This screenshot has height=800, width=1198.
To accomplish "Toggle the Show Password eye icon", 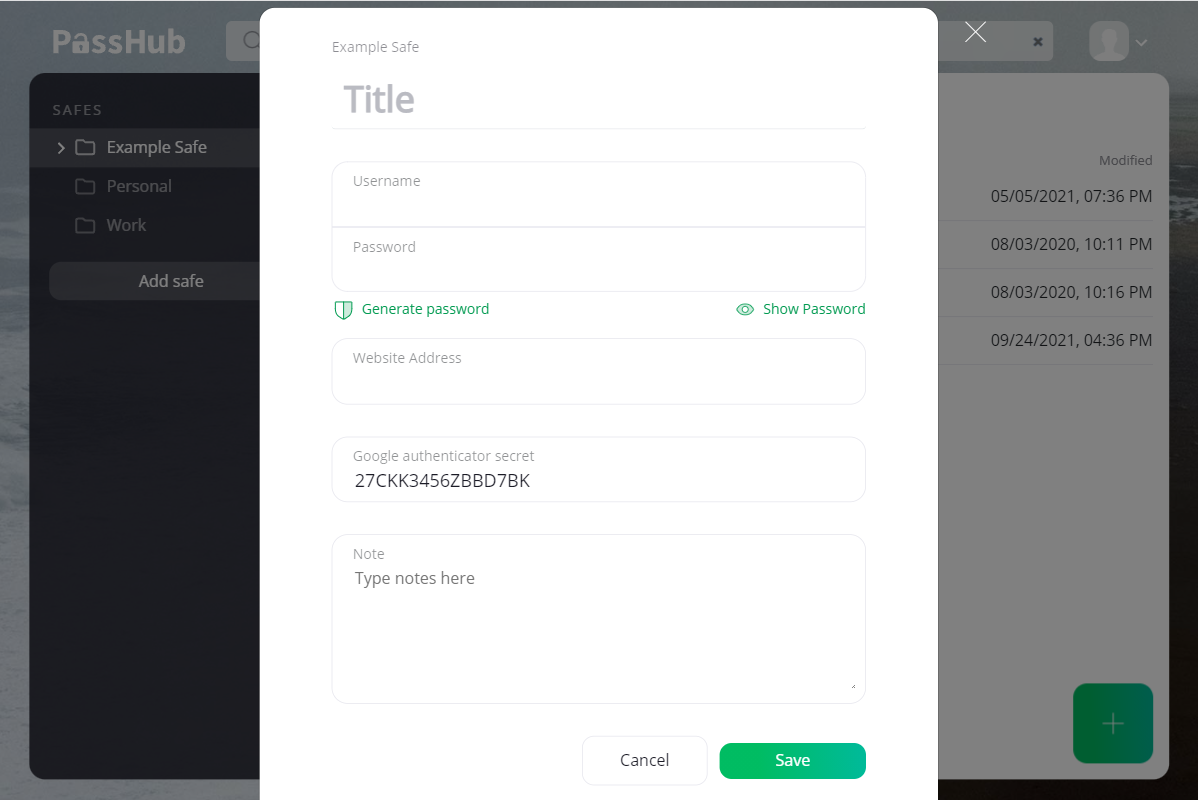I will 745,309.
